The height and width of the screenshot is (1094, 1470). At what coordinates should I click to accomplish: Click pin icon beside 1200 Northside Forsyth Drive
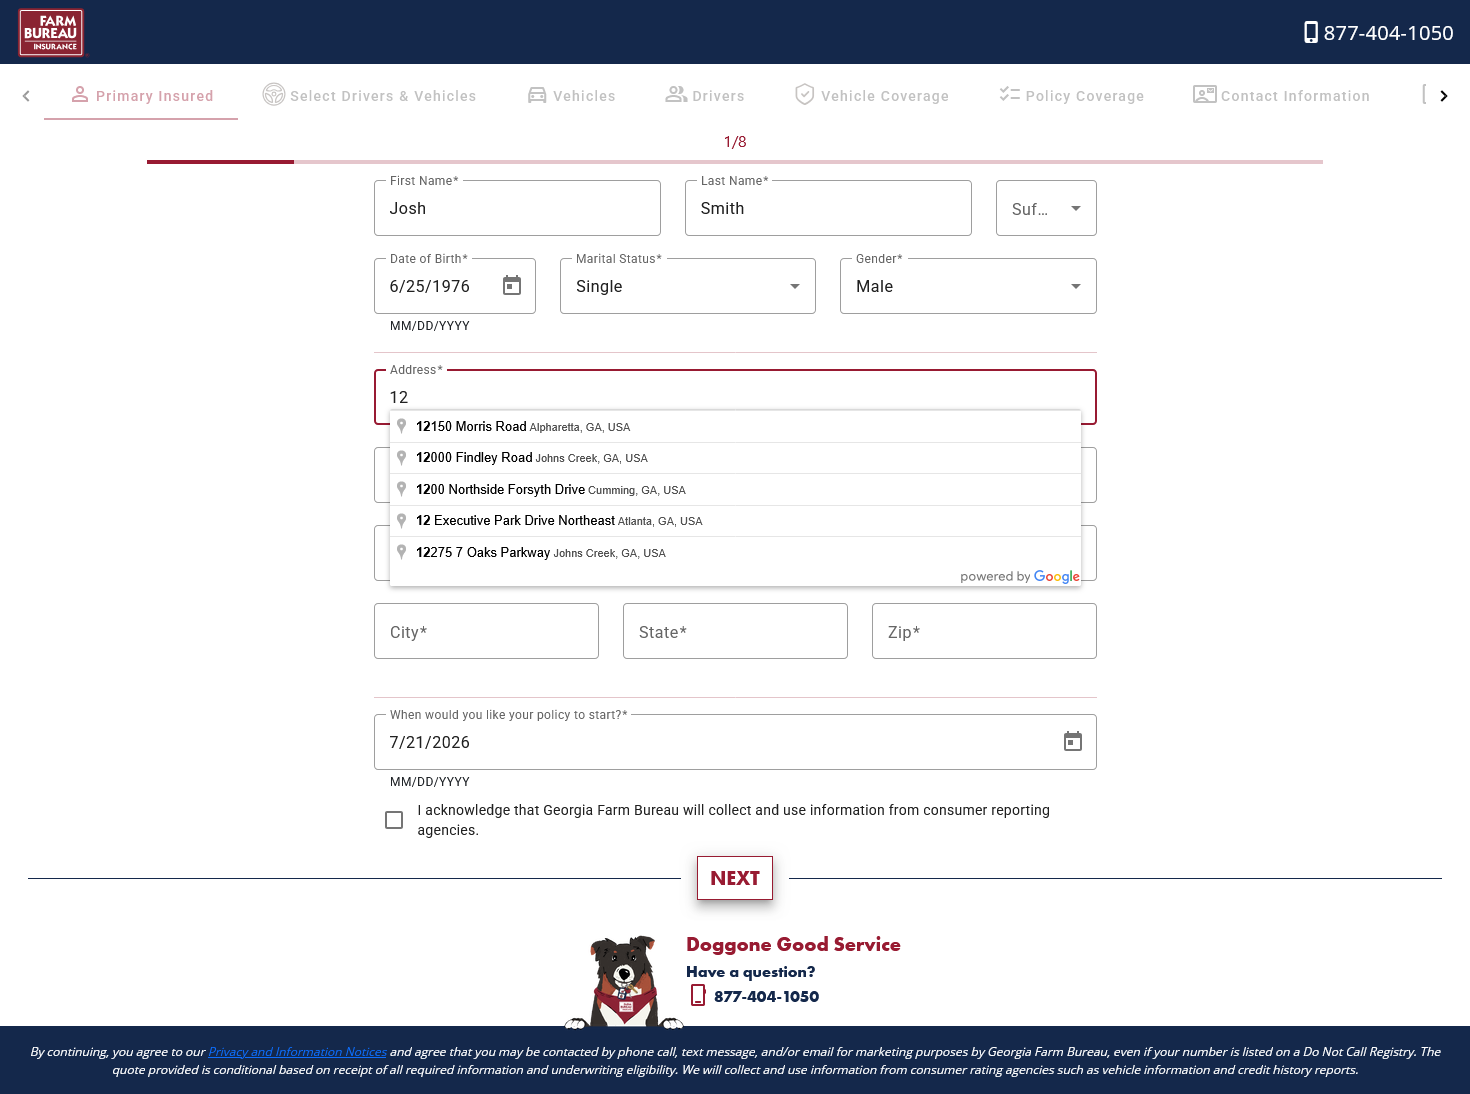402,489
